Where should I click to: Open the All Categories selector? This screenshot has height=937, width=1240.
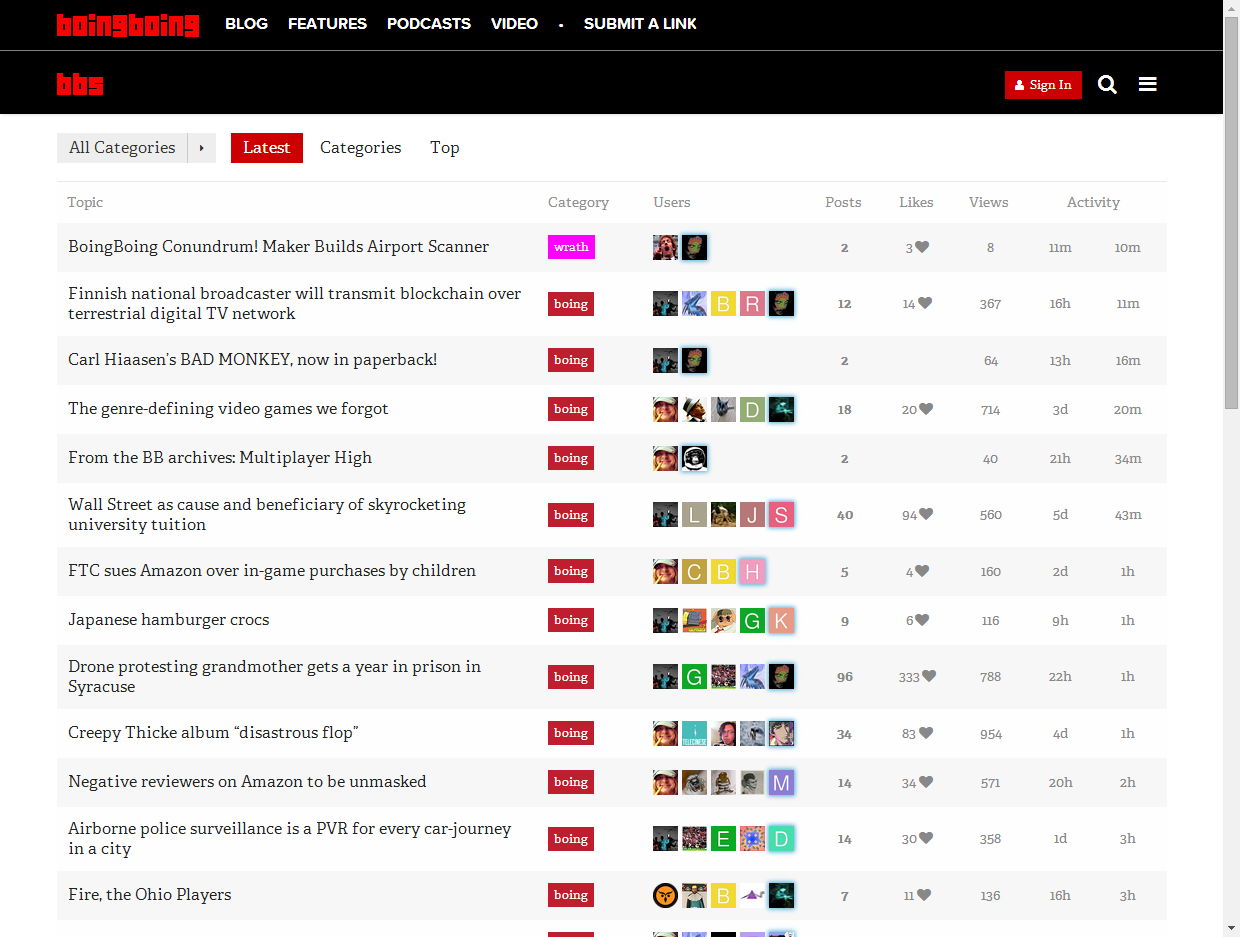click(122, 148)
